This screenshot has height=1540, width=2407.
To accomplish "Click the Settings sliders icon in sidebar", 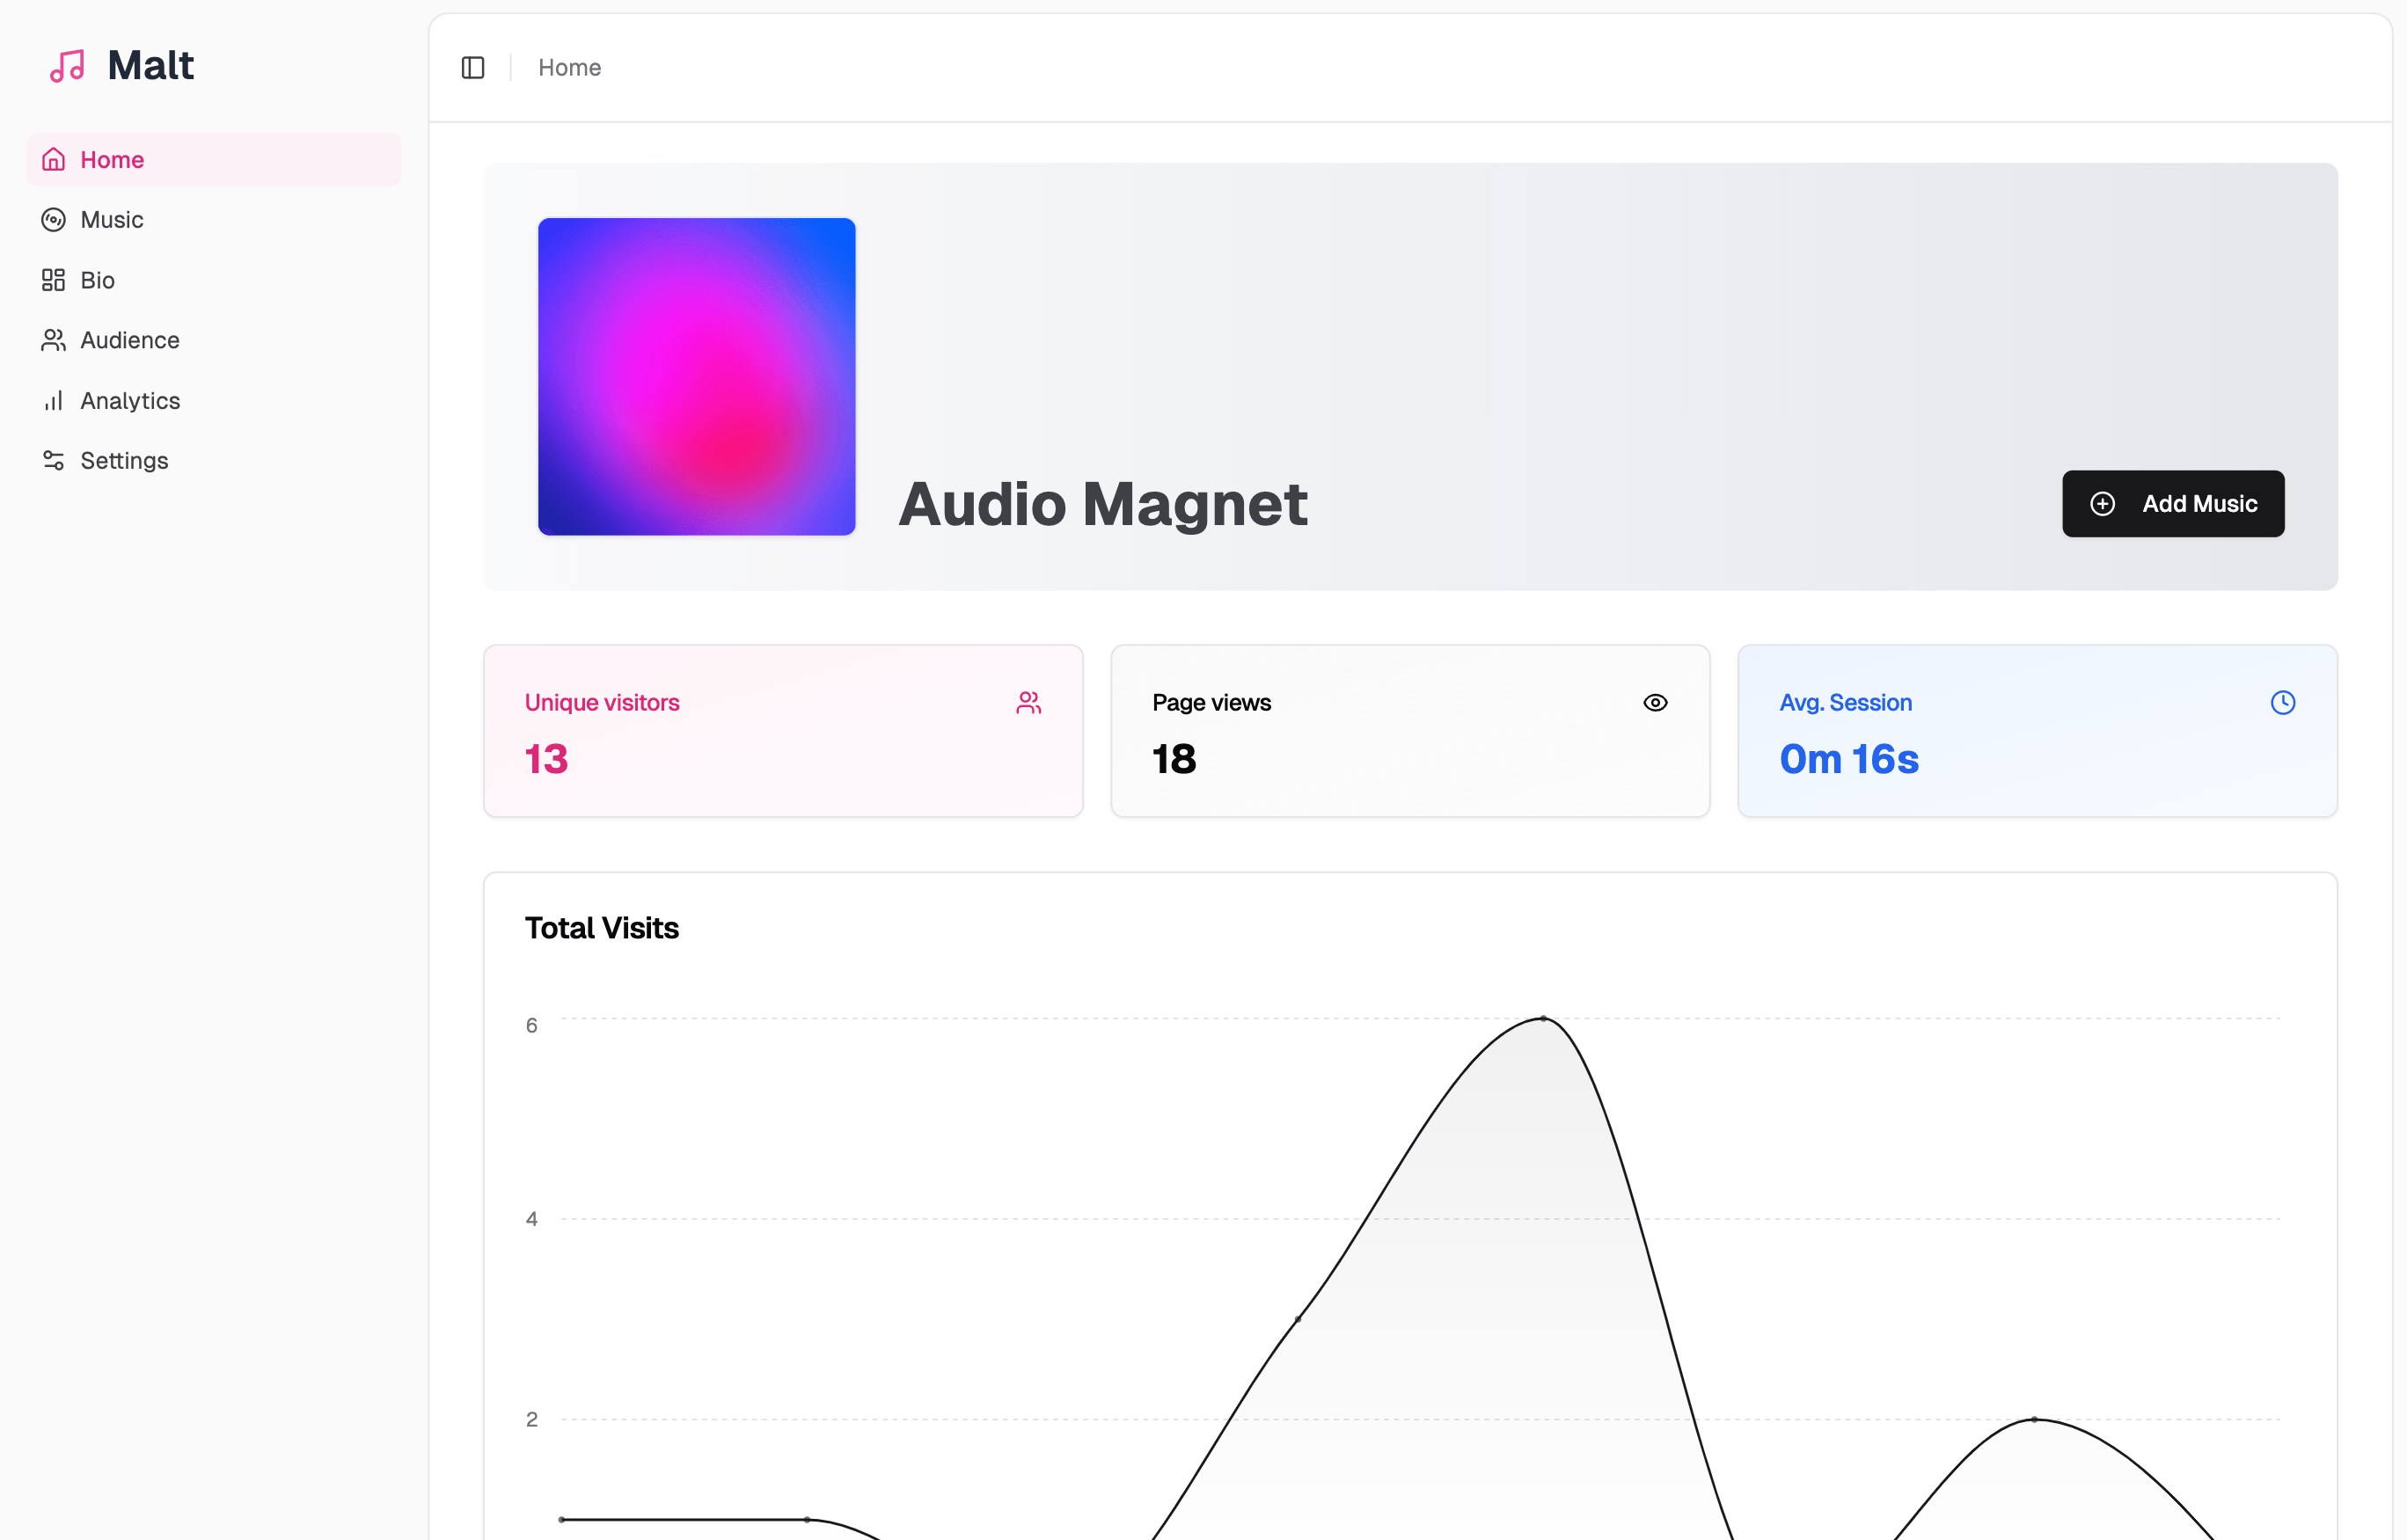I will (x=53, y=460).
